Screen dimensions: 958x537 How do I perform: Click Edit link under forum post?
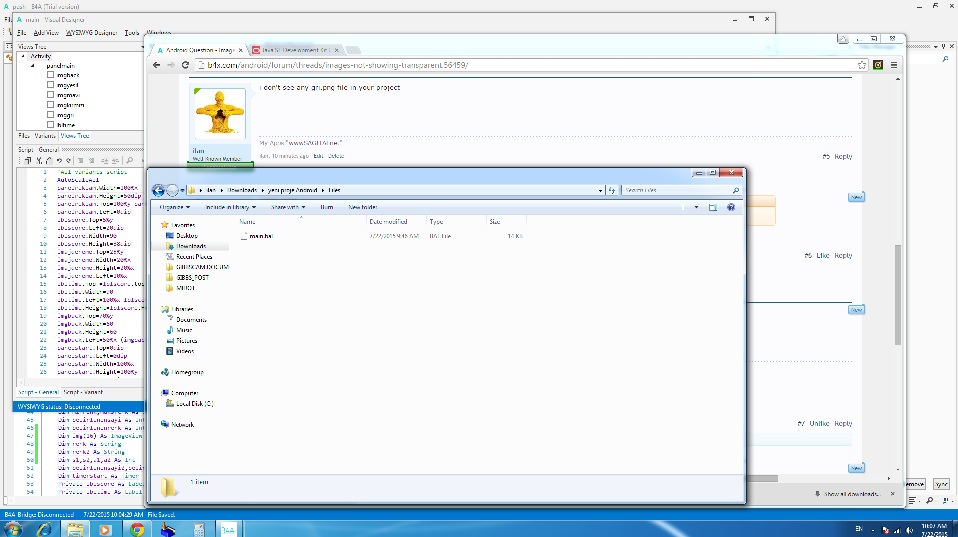point(318,156)
